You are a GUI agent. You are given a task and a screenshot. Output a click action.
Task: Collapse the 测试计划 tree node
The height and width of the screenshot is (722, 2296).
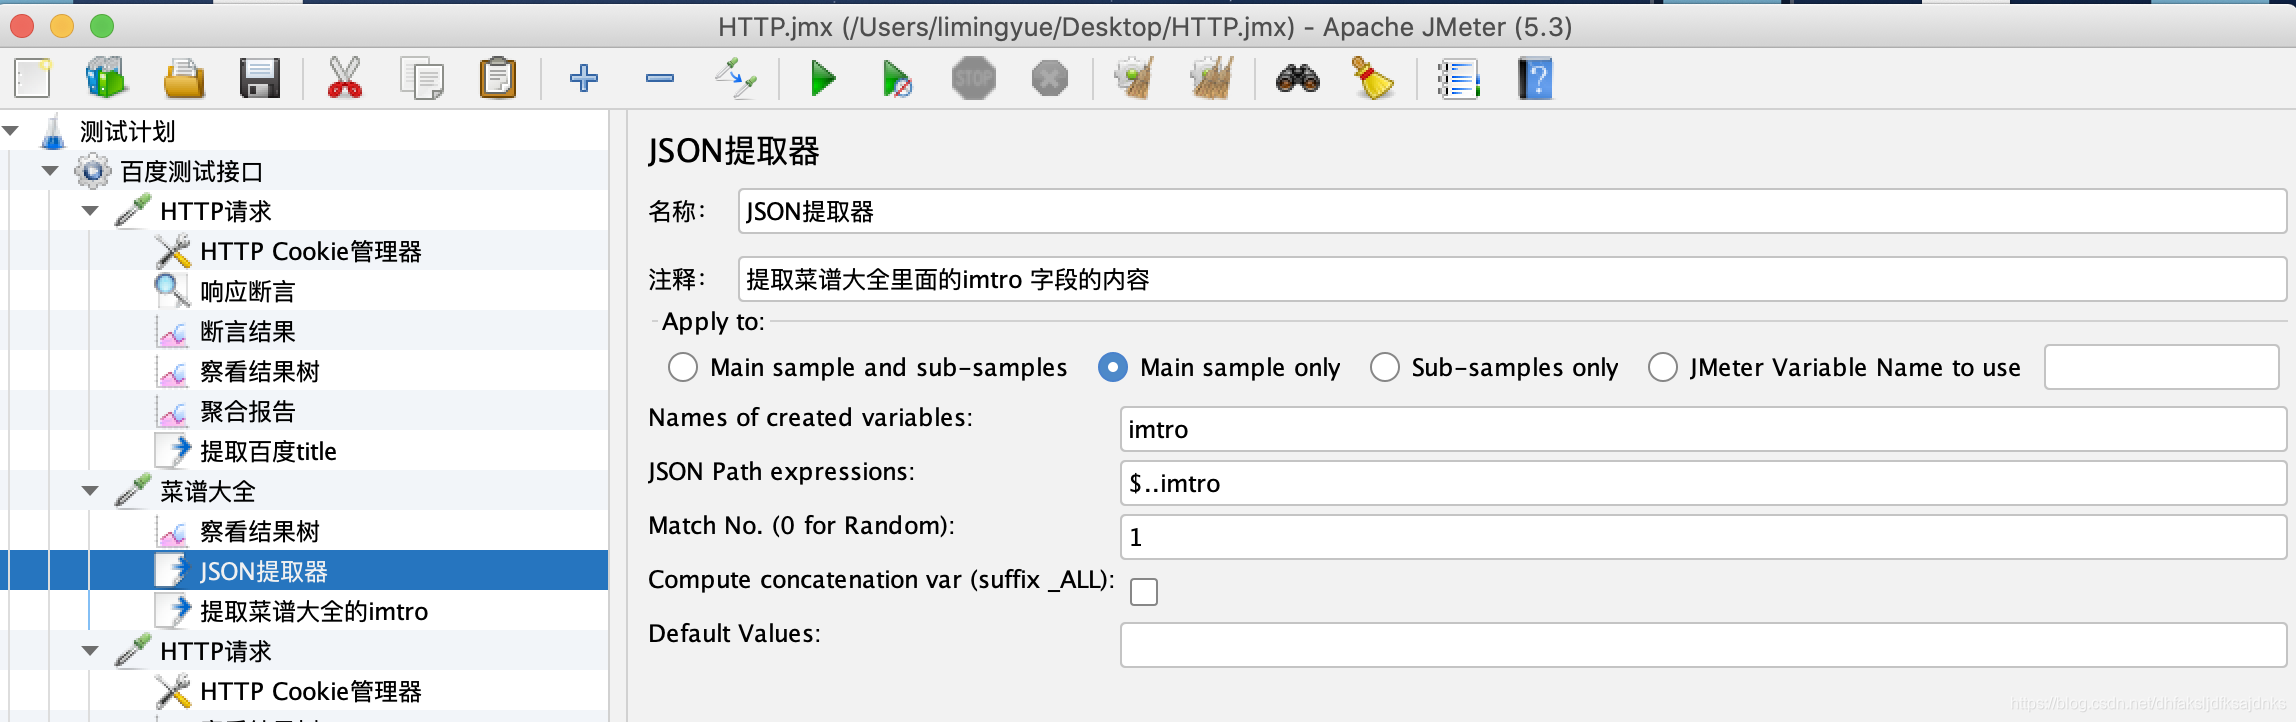coord(11,131)
